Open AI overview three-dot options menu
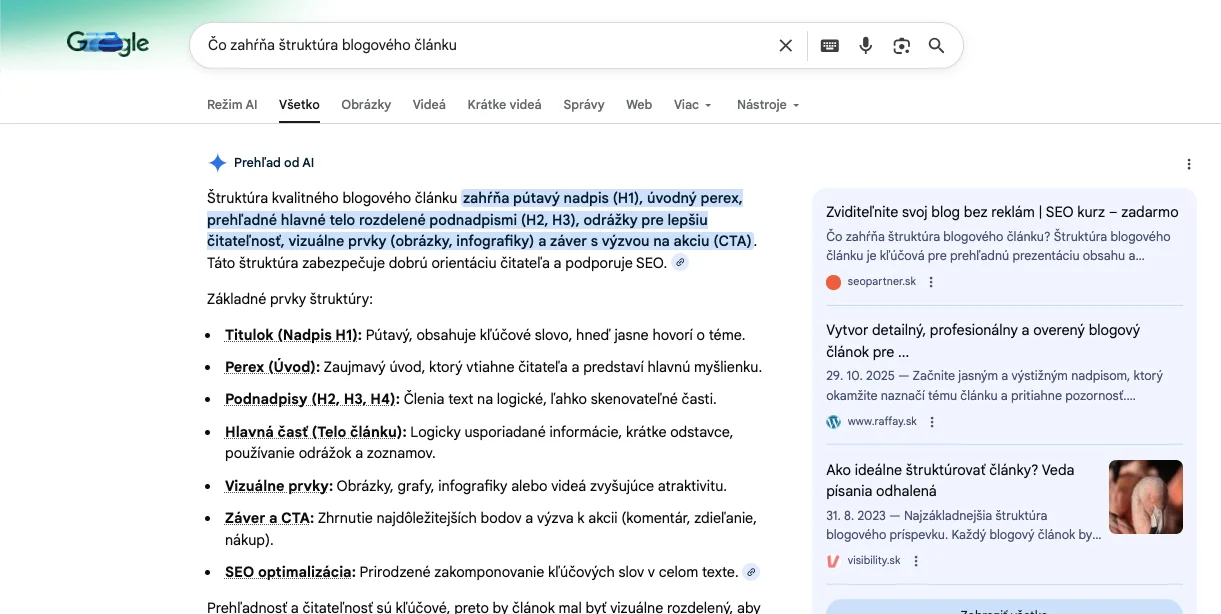The height and width of the screenshot is (614, 1221). click(1188, 164)
